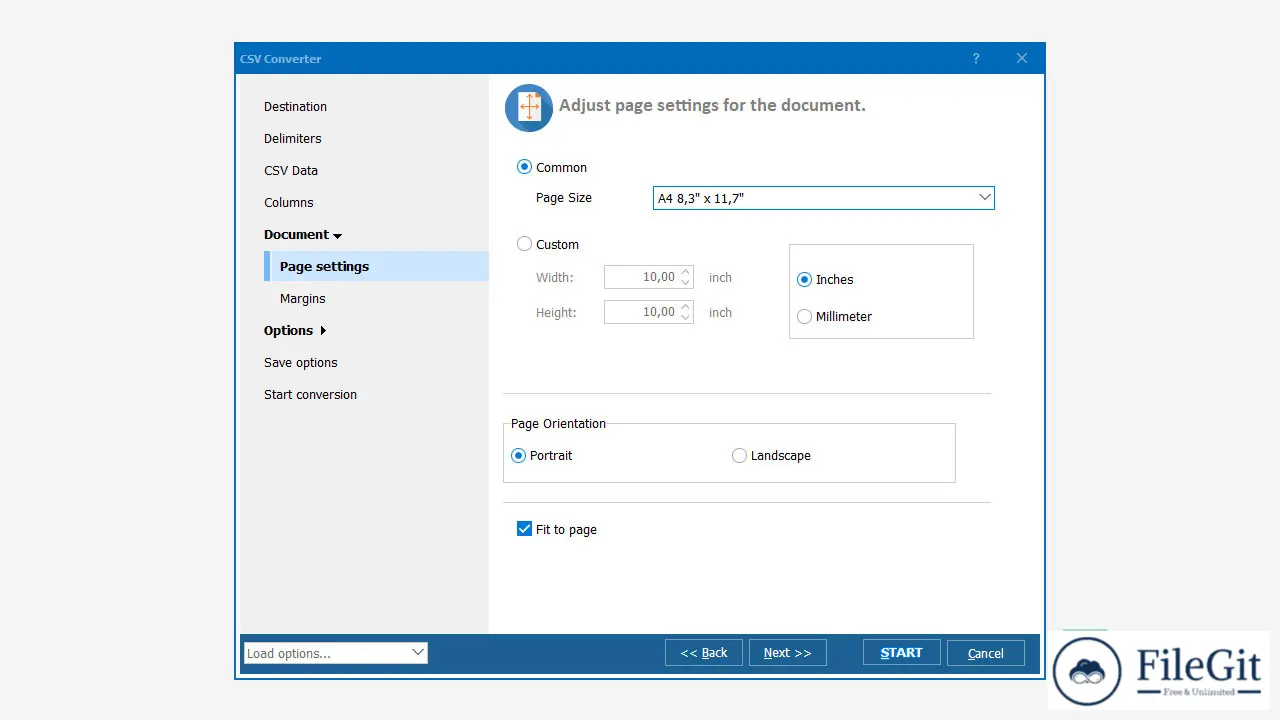Set orientation to Landscape

coord(739,455)
